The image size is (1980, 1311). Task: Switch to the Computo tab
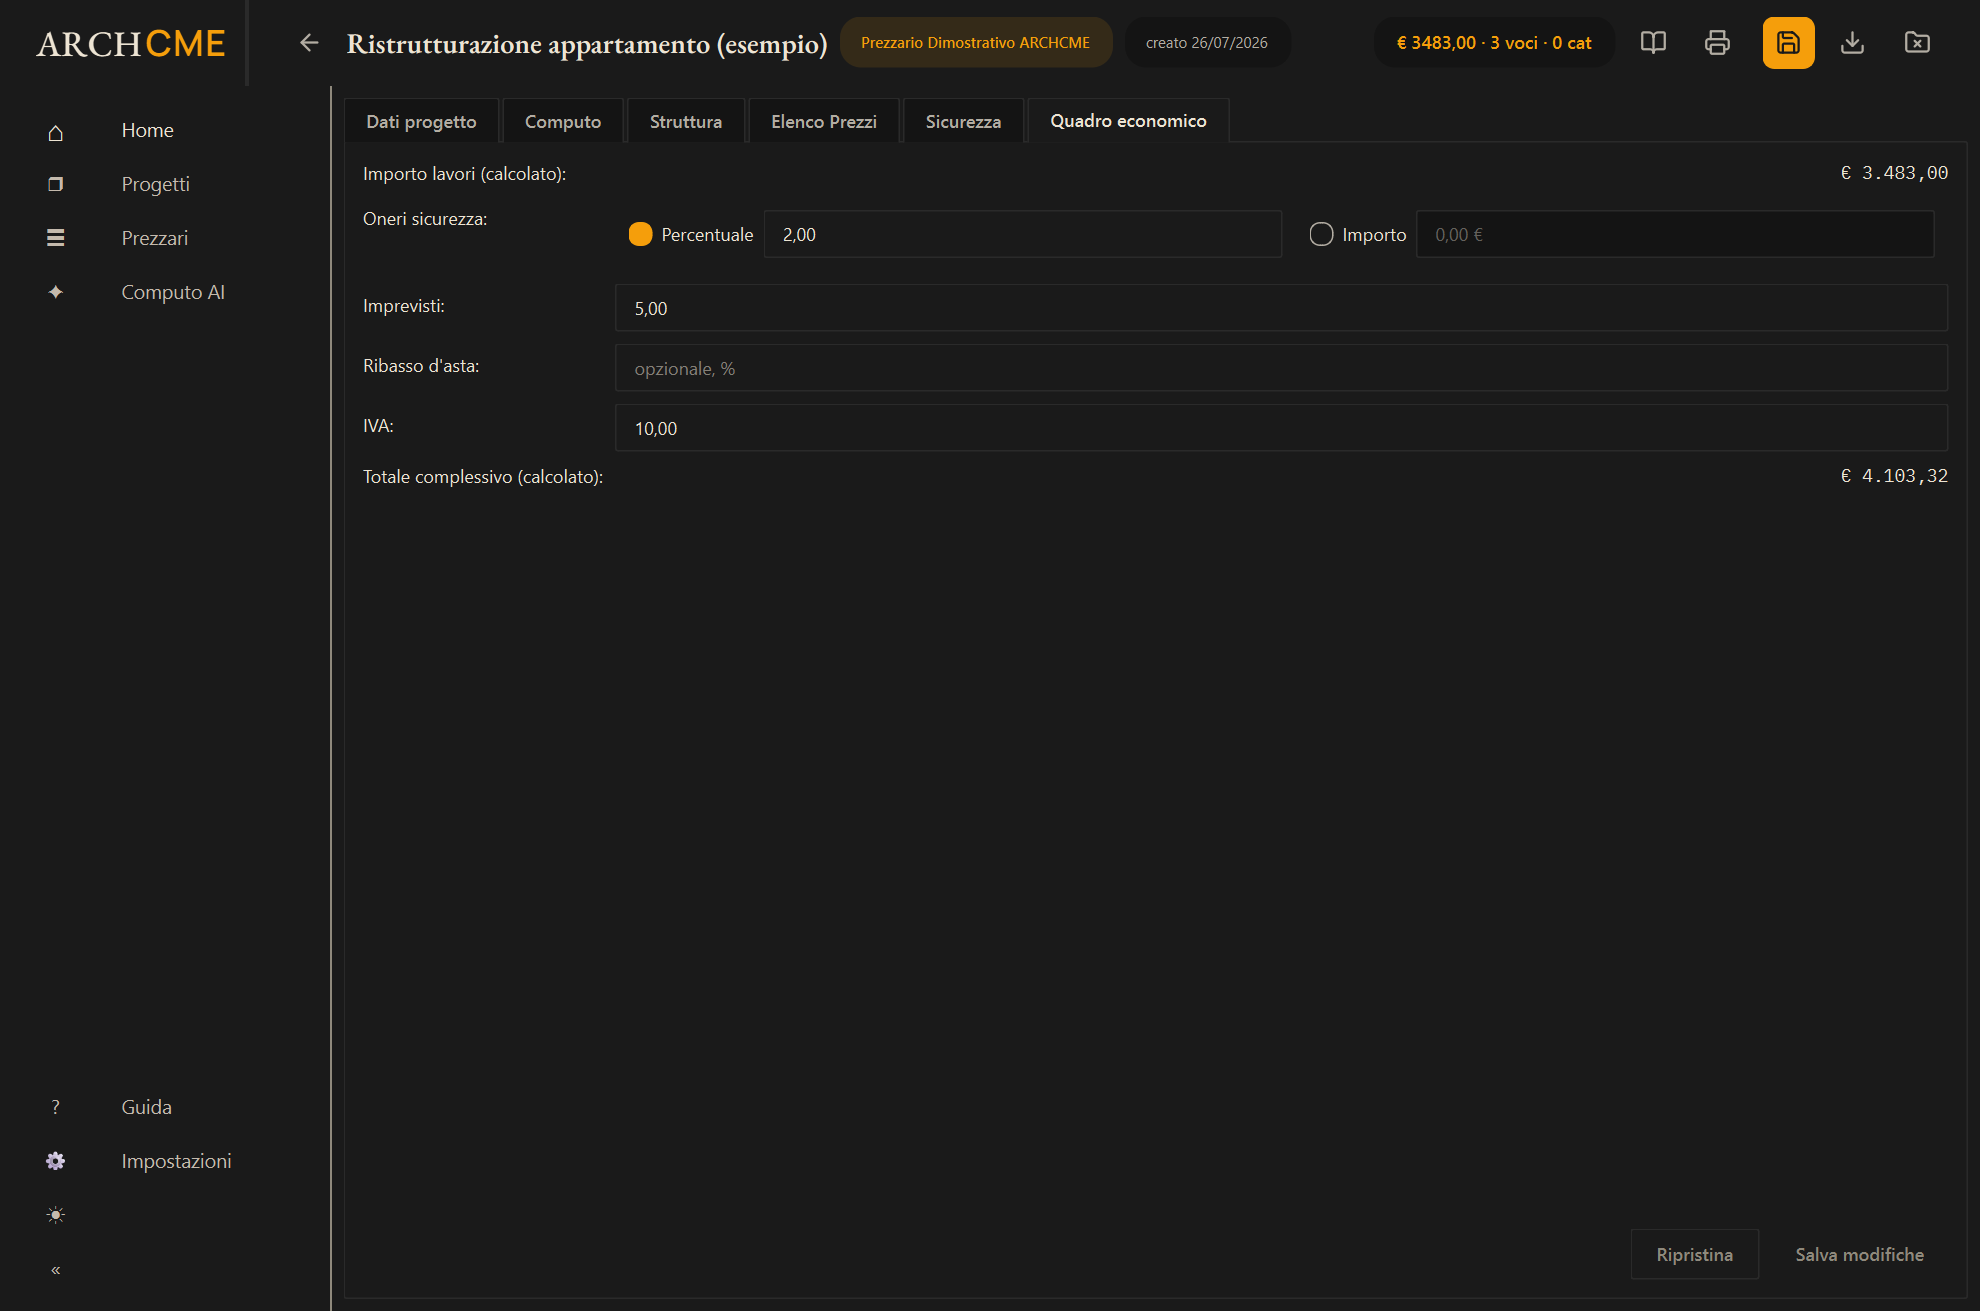click(x=563, y=121)
